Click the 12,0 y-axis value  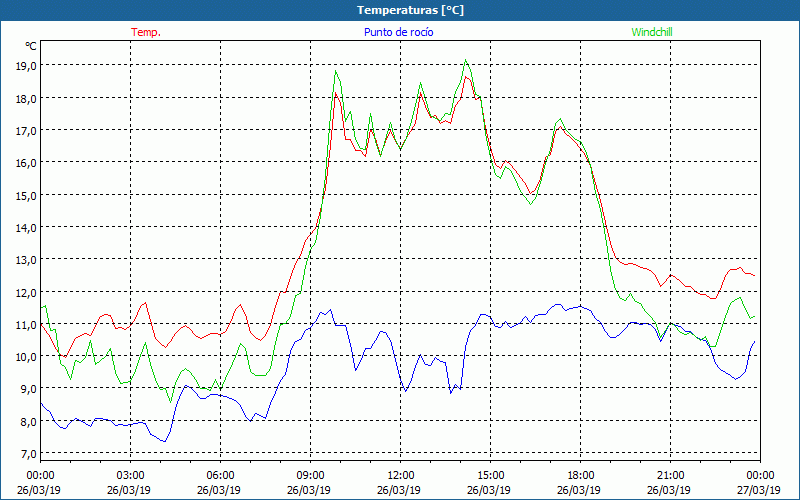(x=27, y=292)
